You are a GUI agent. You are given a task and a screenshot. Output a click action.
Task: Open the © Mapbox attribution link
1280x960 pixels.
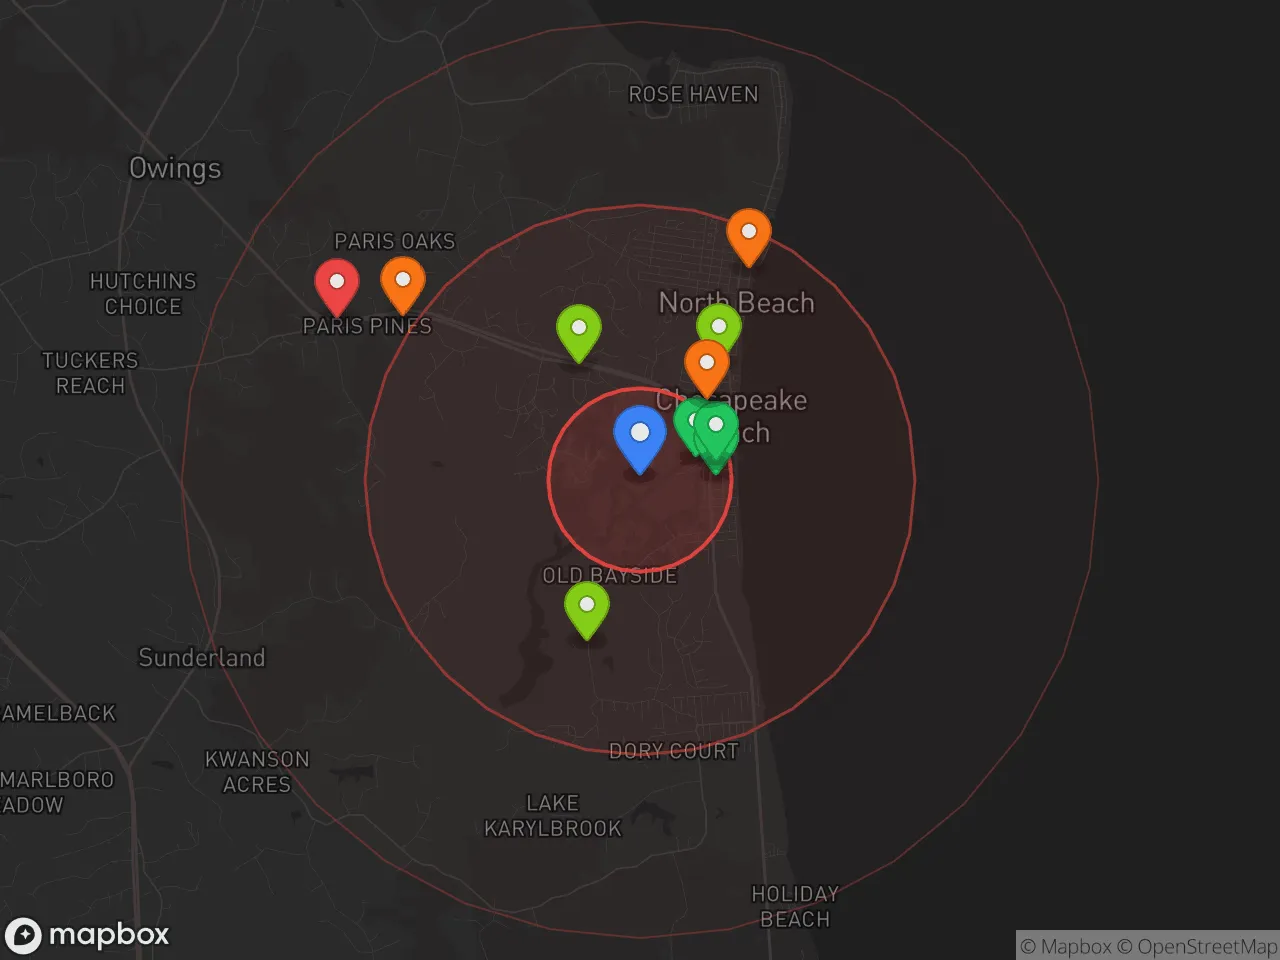(x=1065, y=946)
